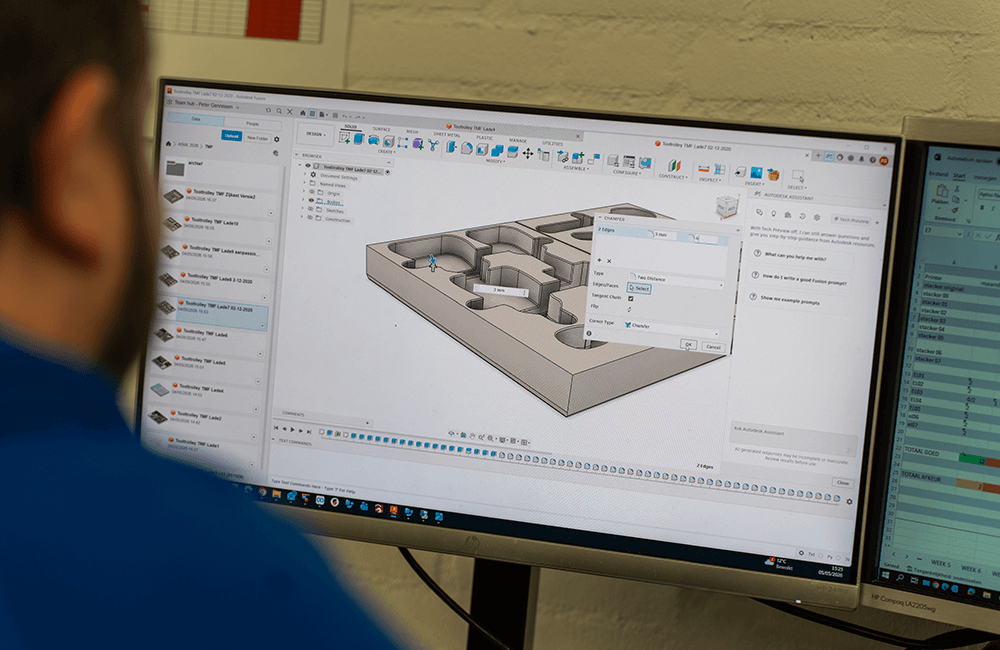Toggle visibility of the Sketches folder

[311, 209]
